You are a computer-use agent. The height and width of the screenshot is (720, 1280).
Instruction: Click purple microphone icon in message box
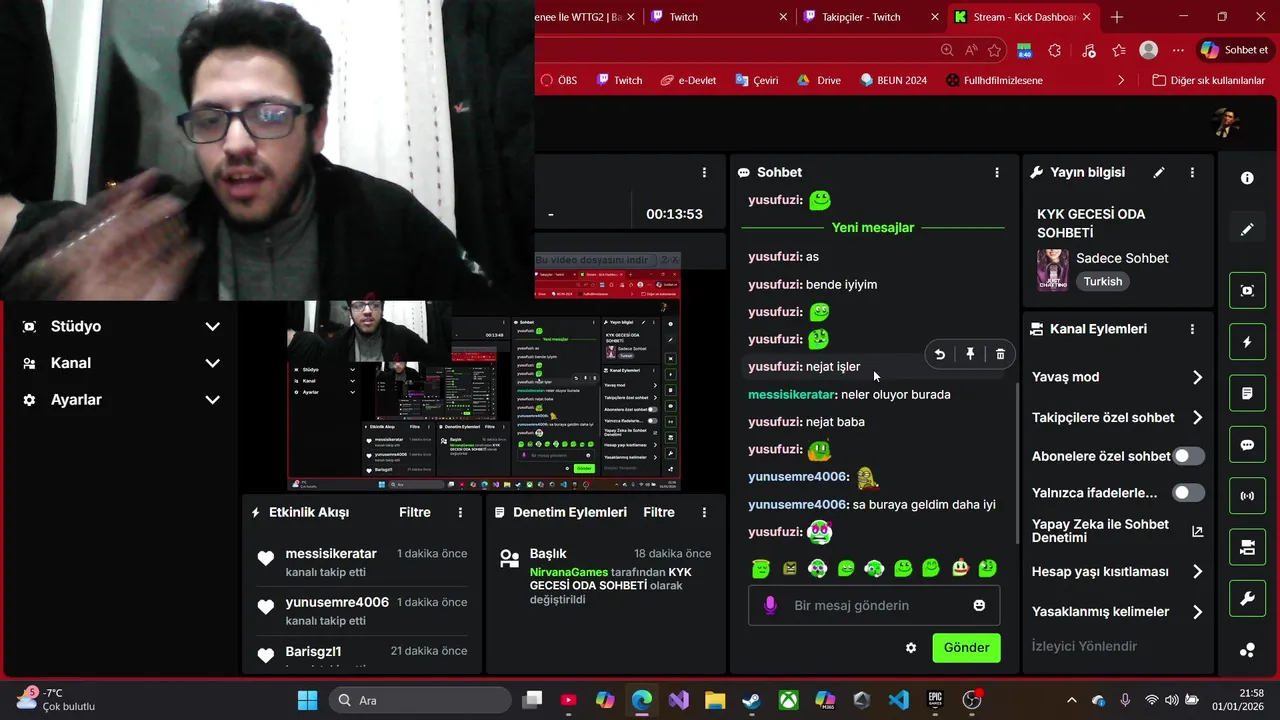770,605
